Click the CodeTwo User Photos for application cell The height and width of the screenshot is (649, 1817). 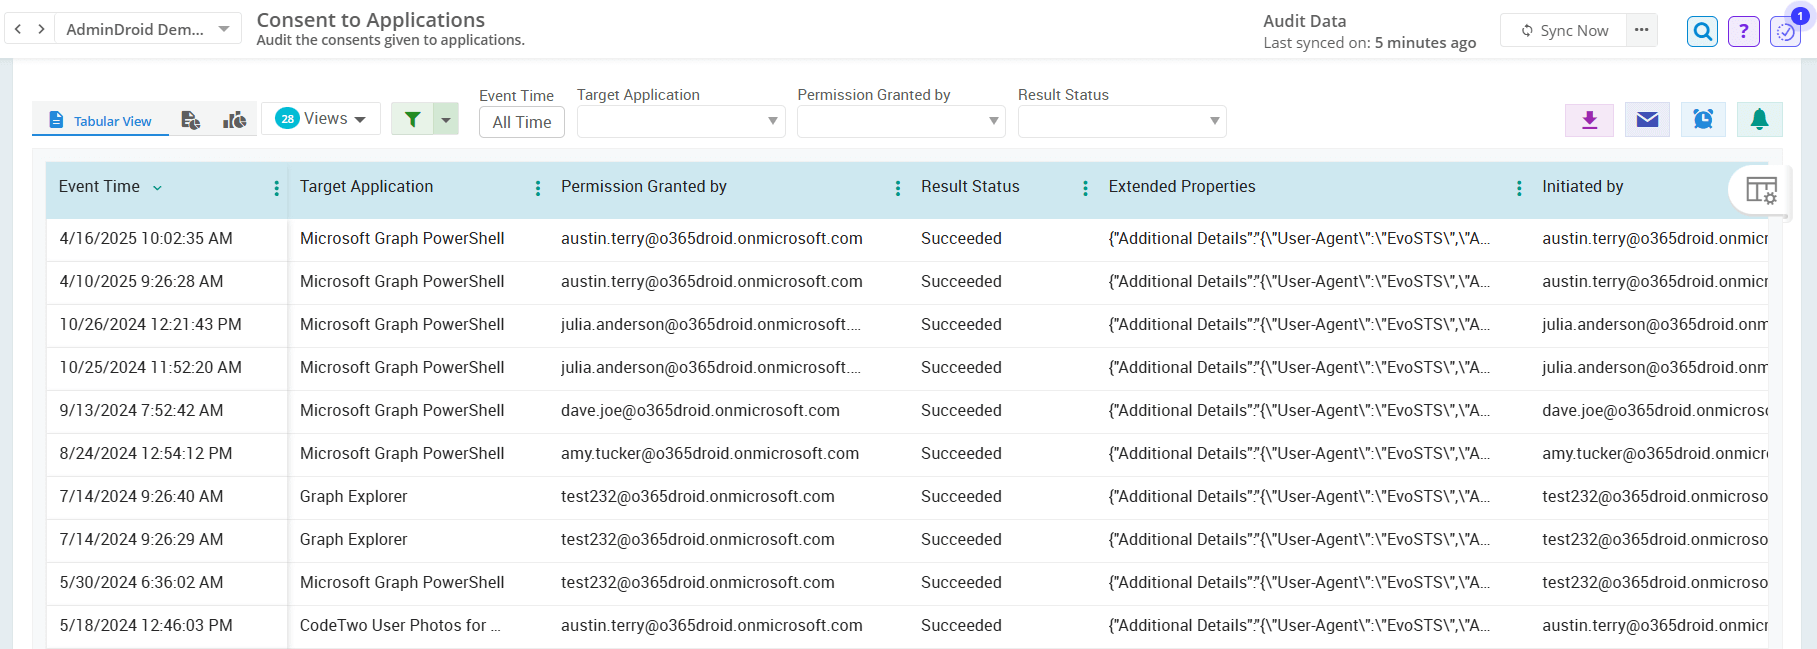coord(400,625)
